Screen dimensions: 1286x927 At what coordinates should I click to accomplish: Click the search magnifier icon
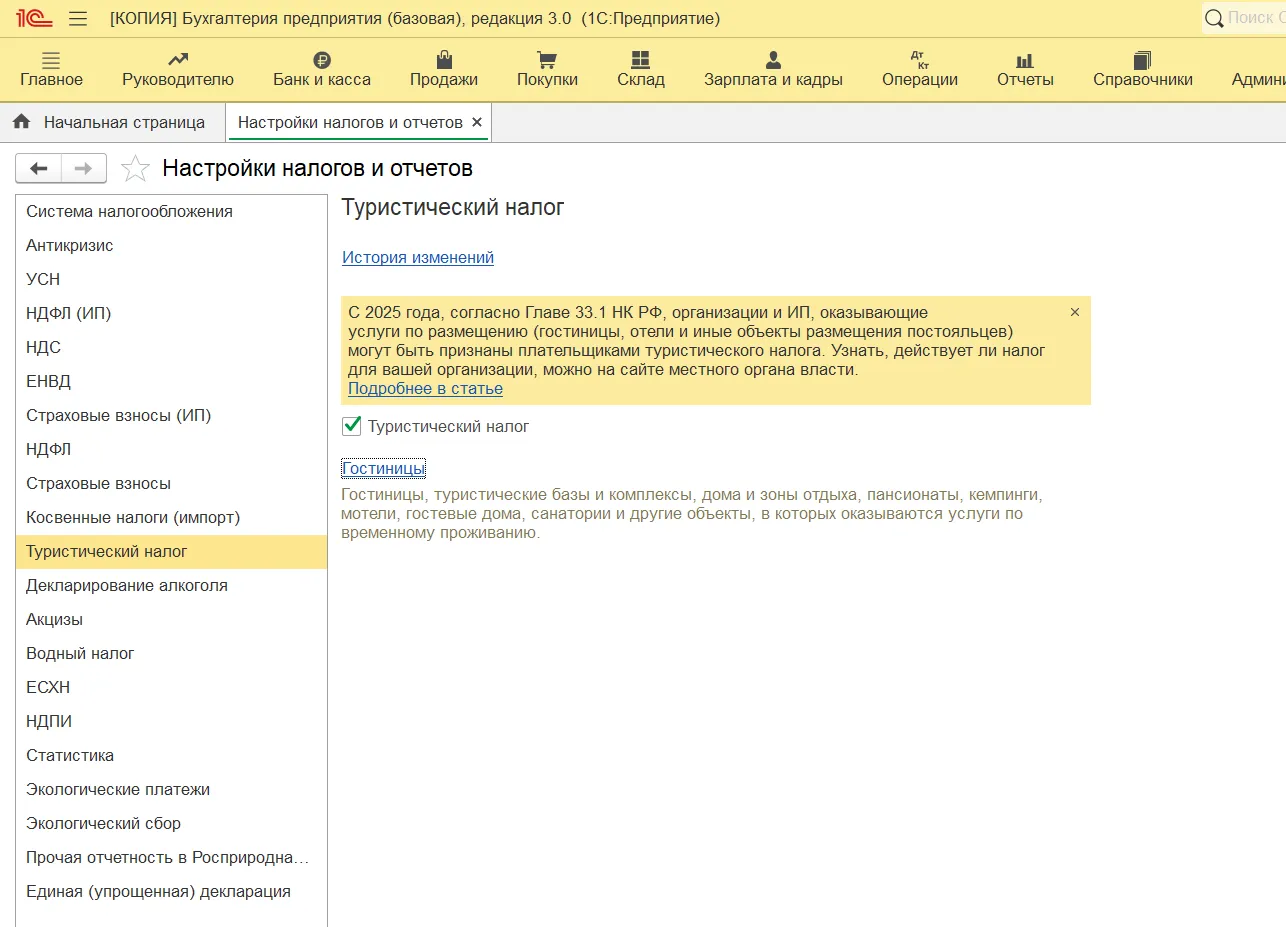tap(1214, 18)
